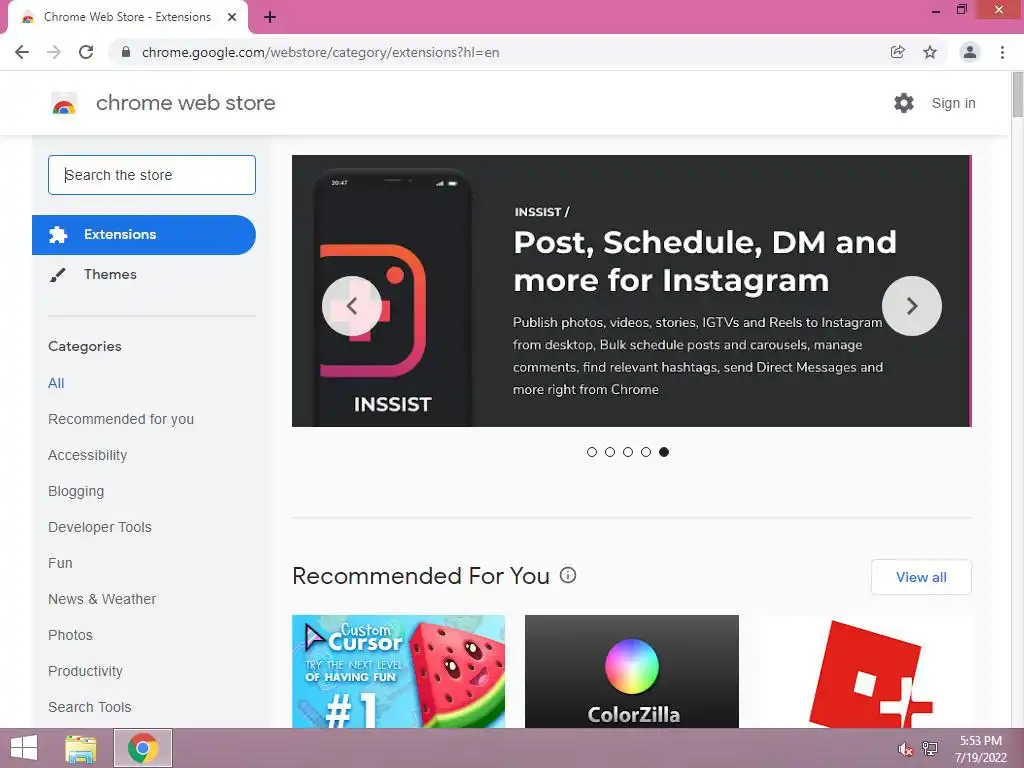Go back to the previous page
This screenshot has height=768, width=1024.
click(22, 52)
